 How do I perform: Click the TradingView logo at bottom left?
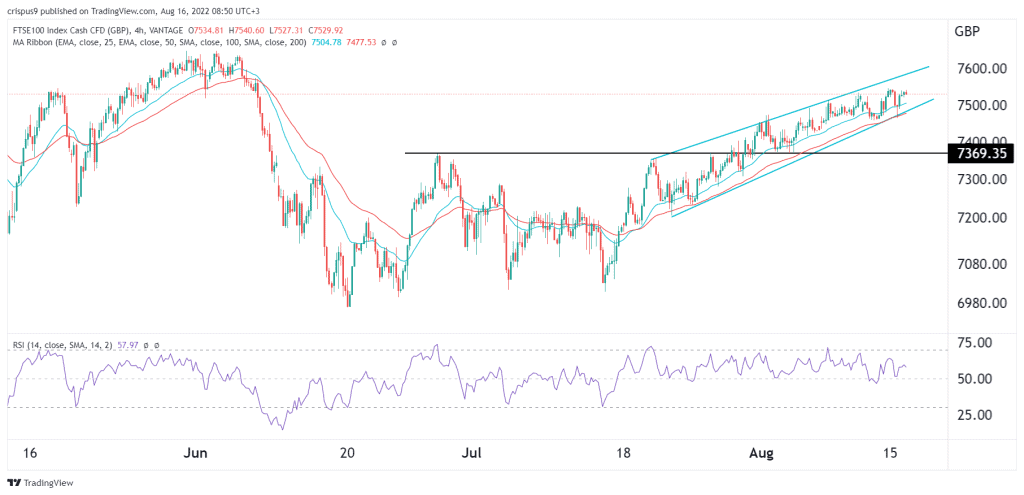(40, 483)
